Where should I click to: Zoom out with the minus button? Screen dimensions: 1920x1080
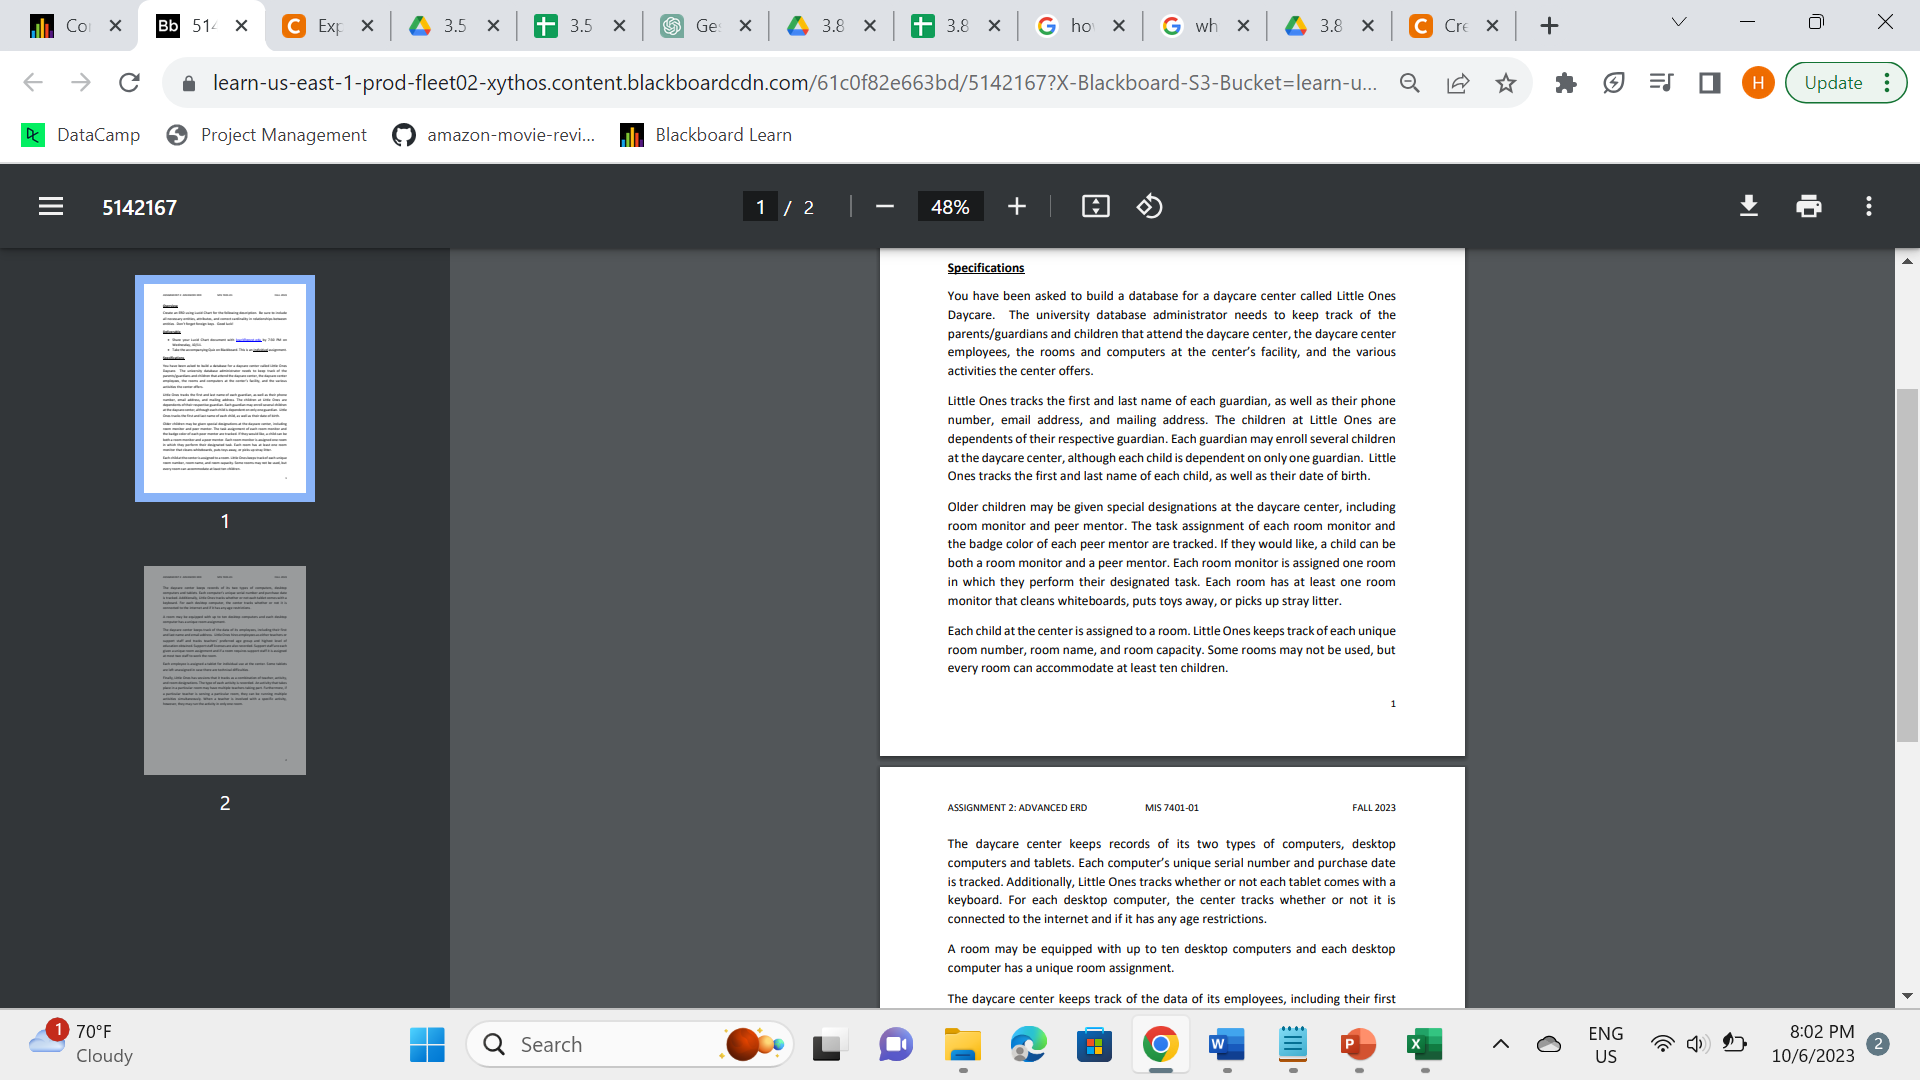(884, 207)
